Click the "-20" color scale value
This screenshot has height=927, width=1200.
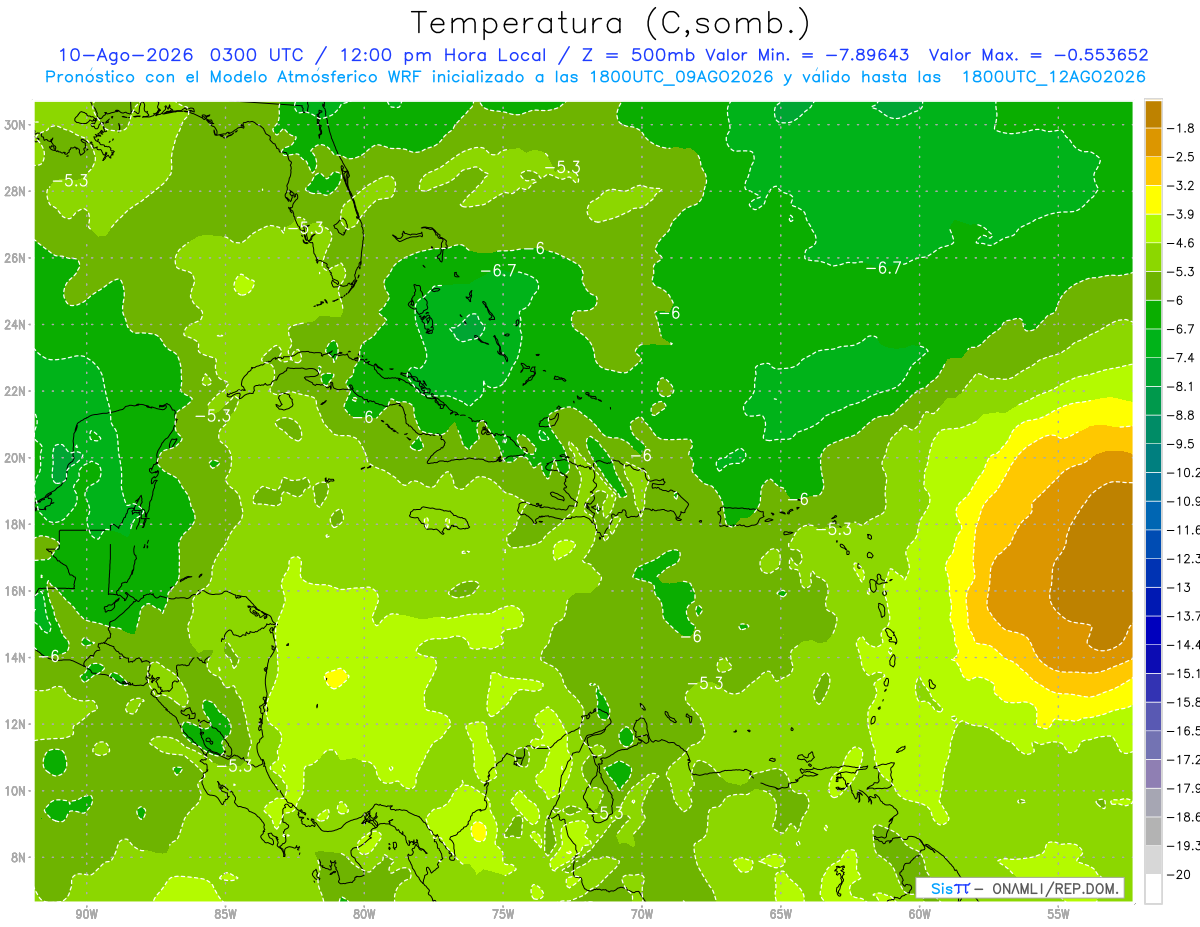coord(1180,874)
